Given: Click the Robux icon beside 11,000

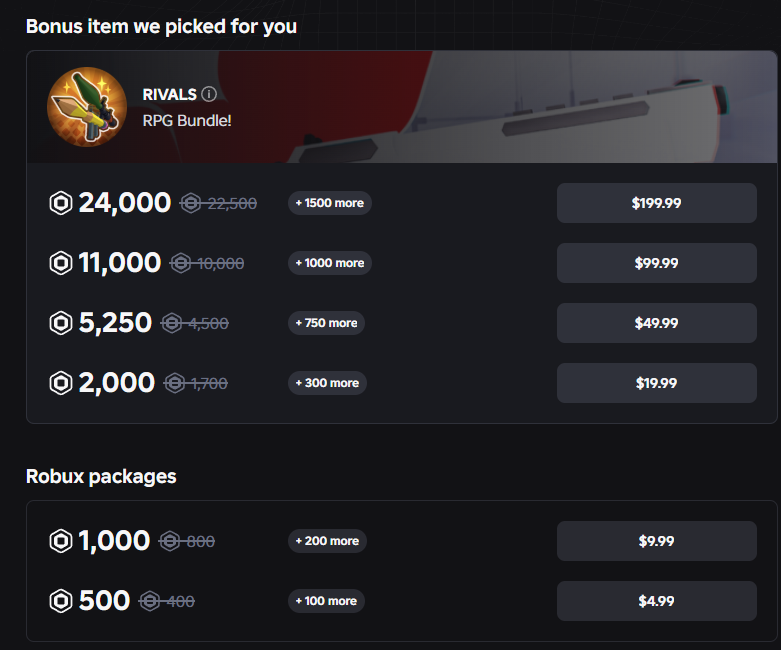Looking at the screenshot, I should click(61, 263).
